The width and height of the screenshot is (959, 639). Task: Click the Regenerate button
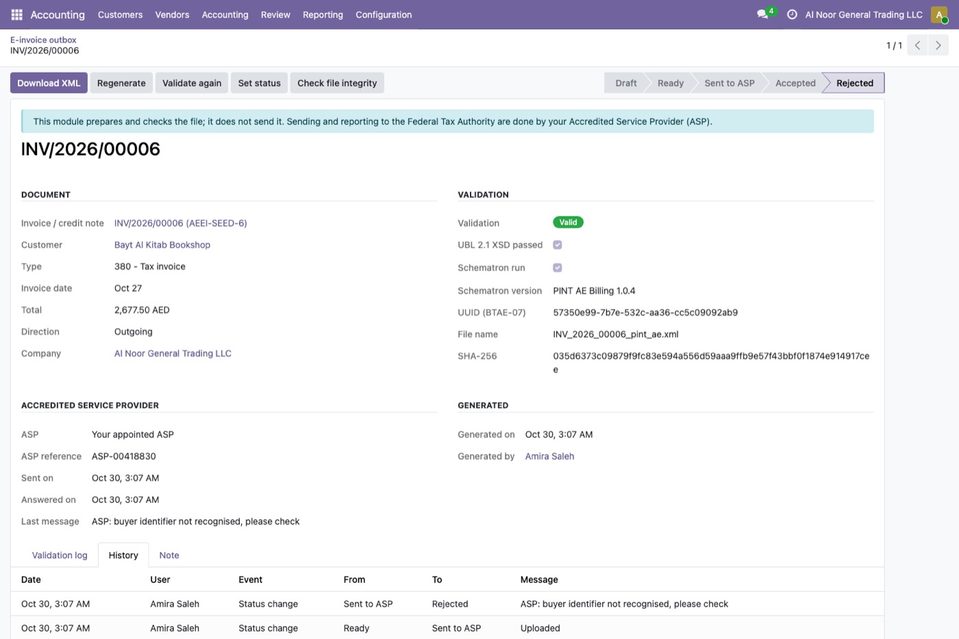click(121, 83)
